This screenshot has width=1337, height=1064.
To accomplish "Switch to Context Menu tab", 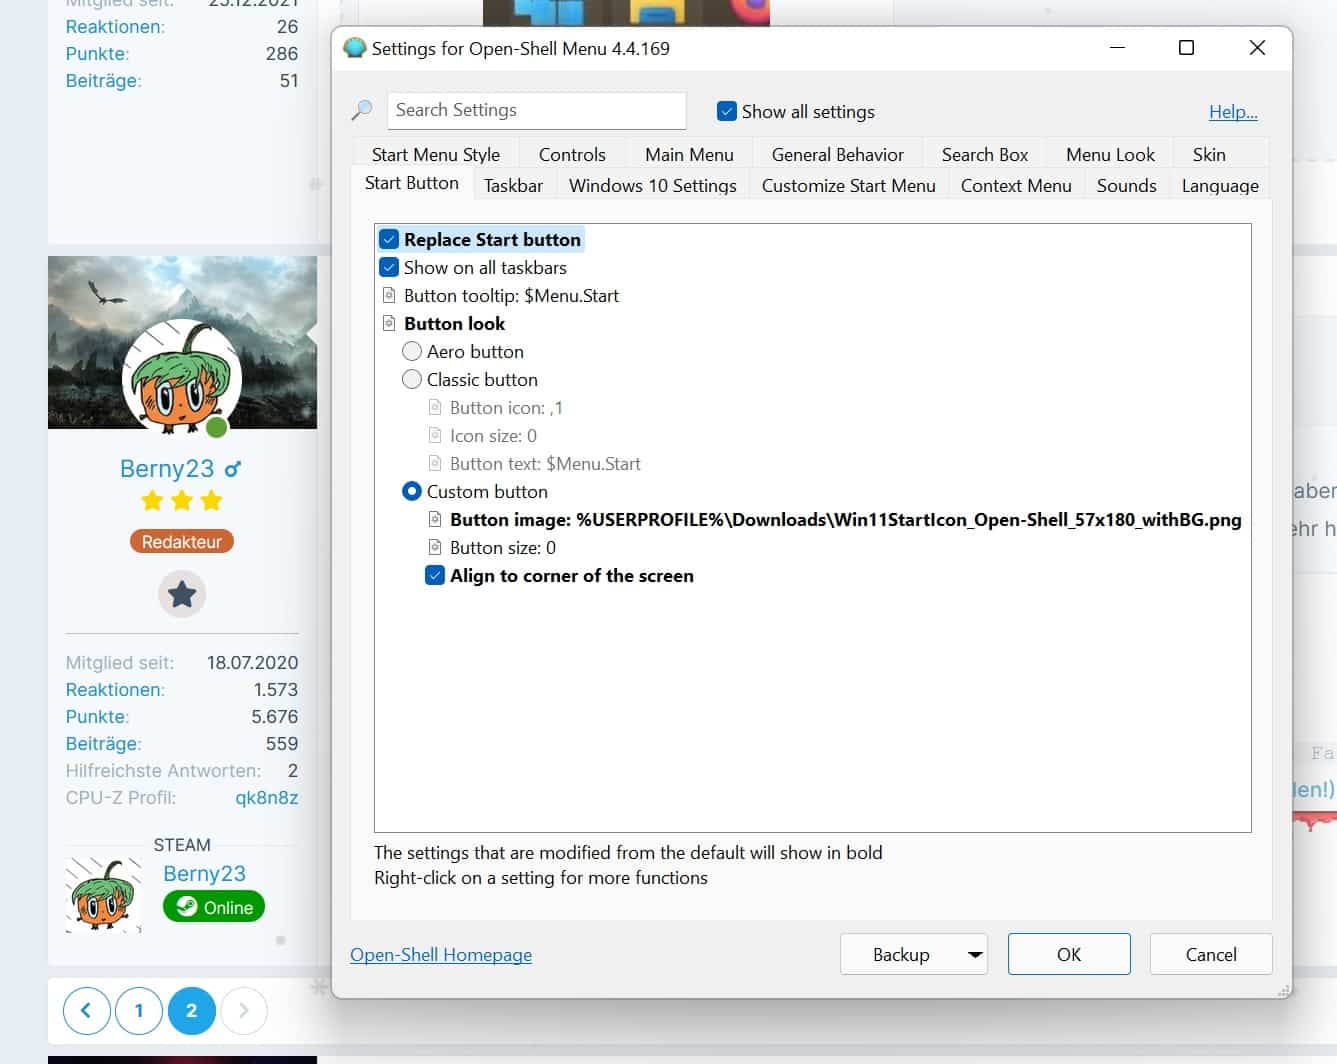I will tap(1016, 185).
